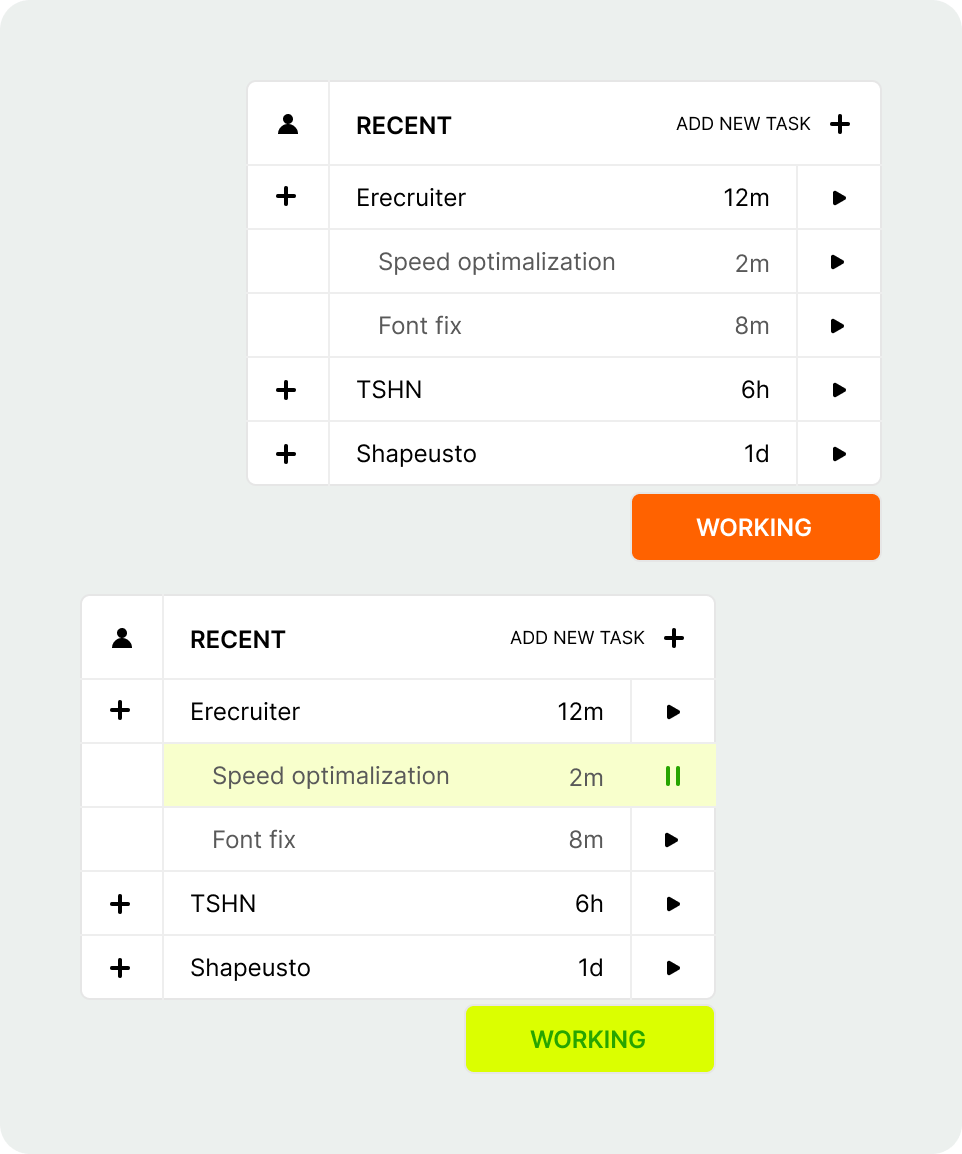
Task: Select the RECENT heading in top panel
Action: (x=404, y=126)
